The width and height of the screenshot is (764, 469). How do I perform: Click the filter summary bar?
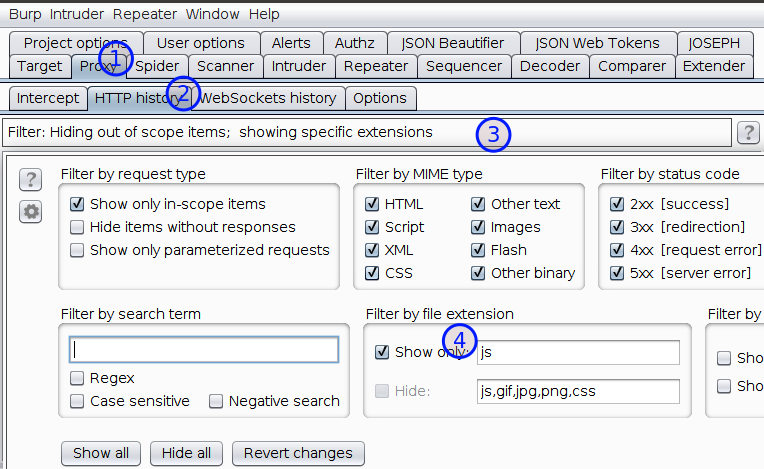click(367, 132)
